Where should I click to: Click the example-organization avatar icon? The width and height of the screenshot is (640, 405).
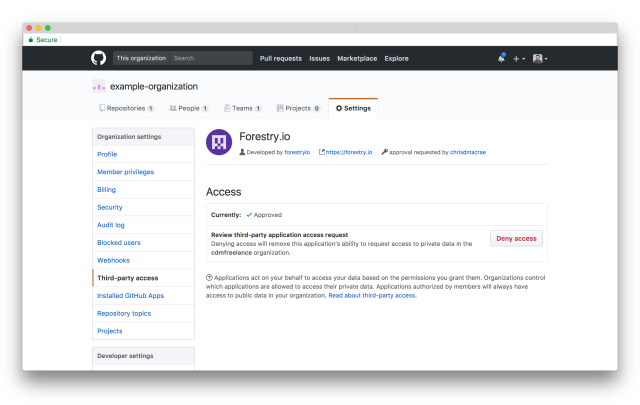[99, 87]
